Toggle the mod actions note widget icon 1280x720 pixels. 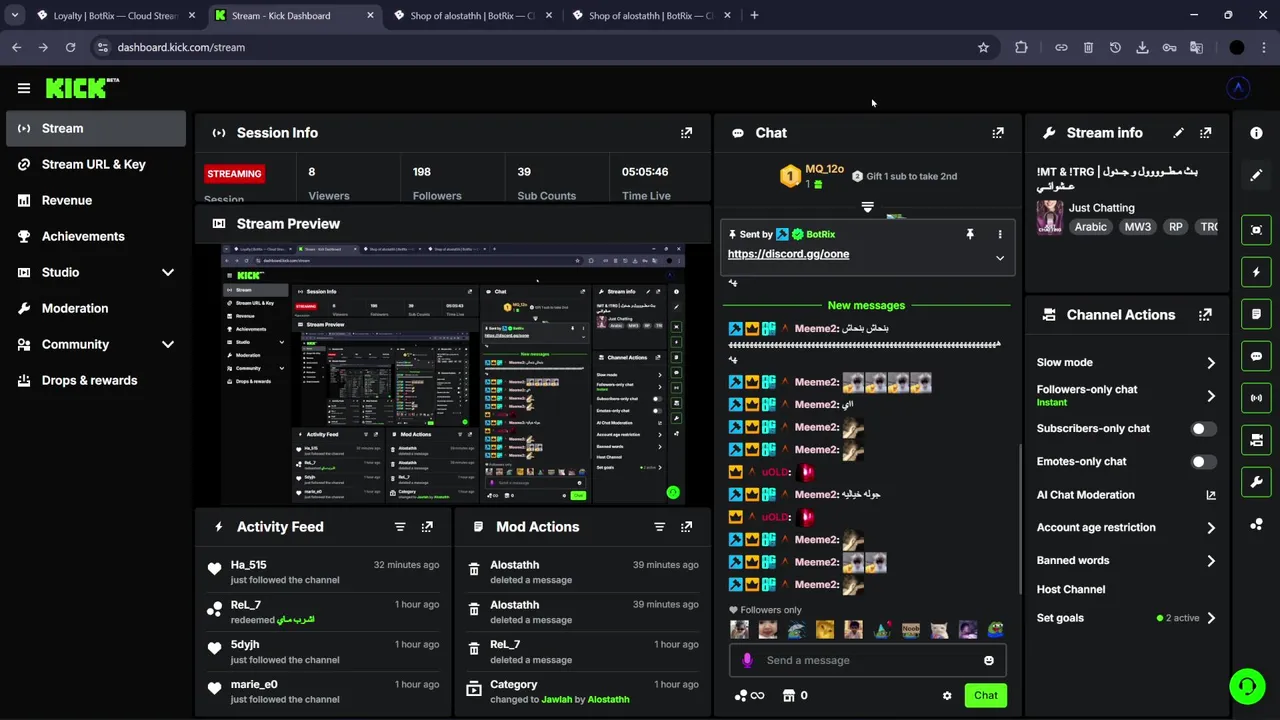[1256, 314]
